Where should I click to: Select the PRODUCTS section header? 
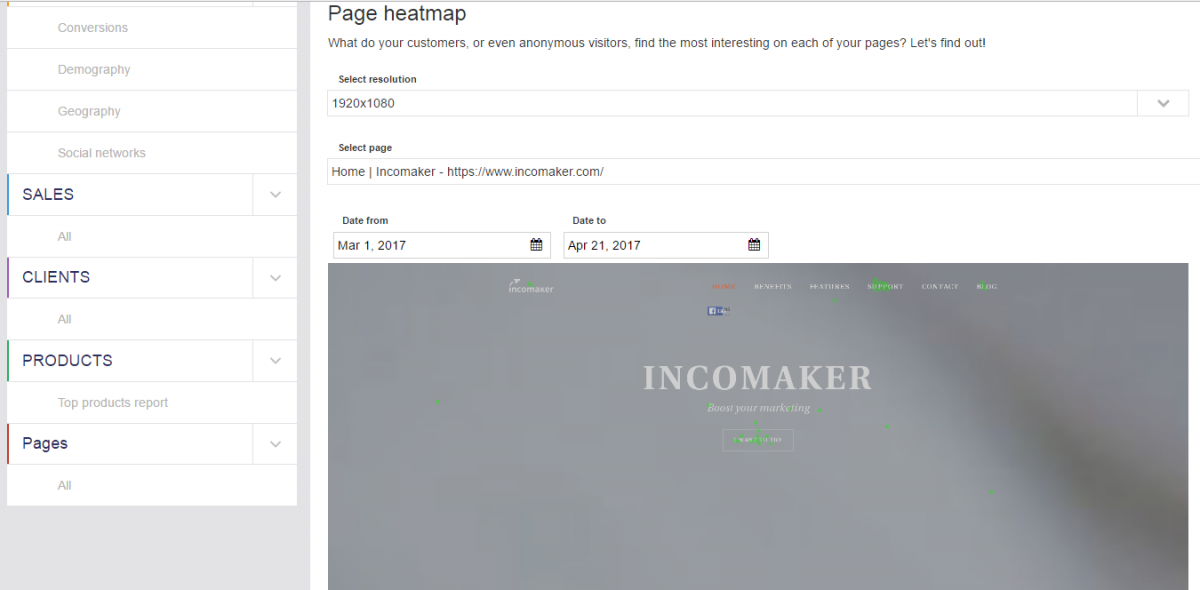point(130,361)
